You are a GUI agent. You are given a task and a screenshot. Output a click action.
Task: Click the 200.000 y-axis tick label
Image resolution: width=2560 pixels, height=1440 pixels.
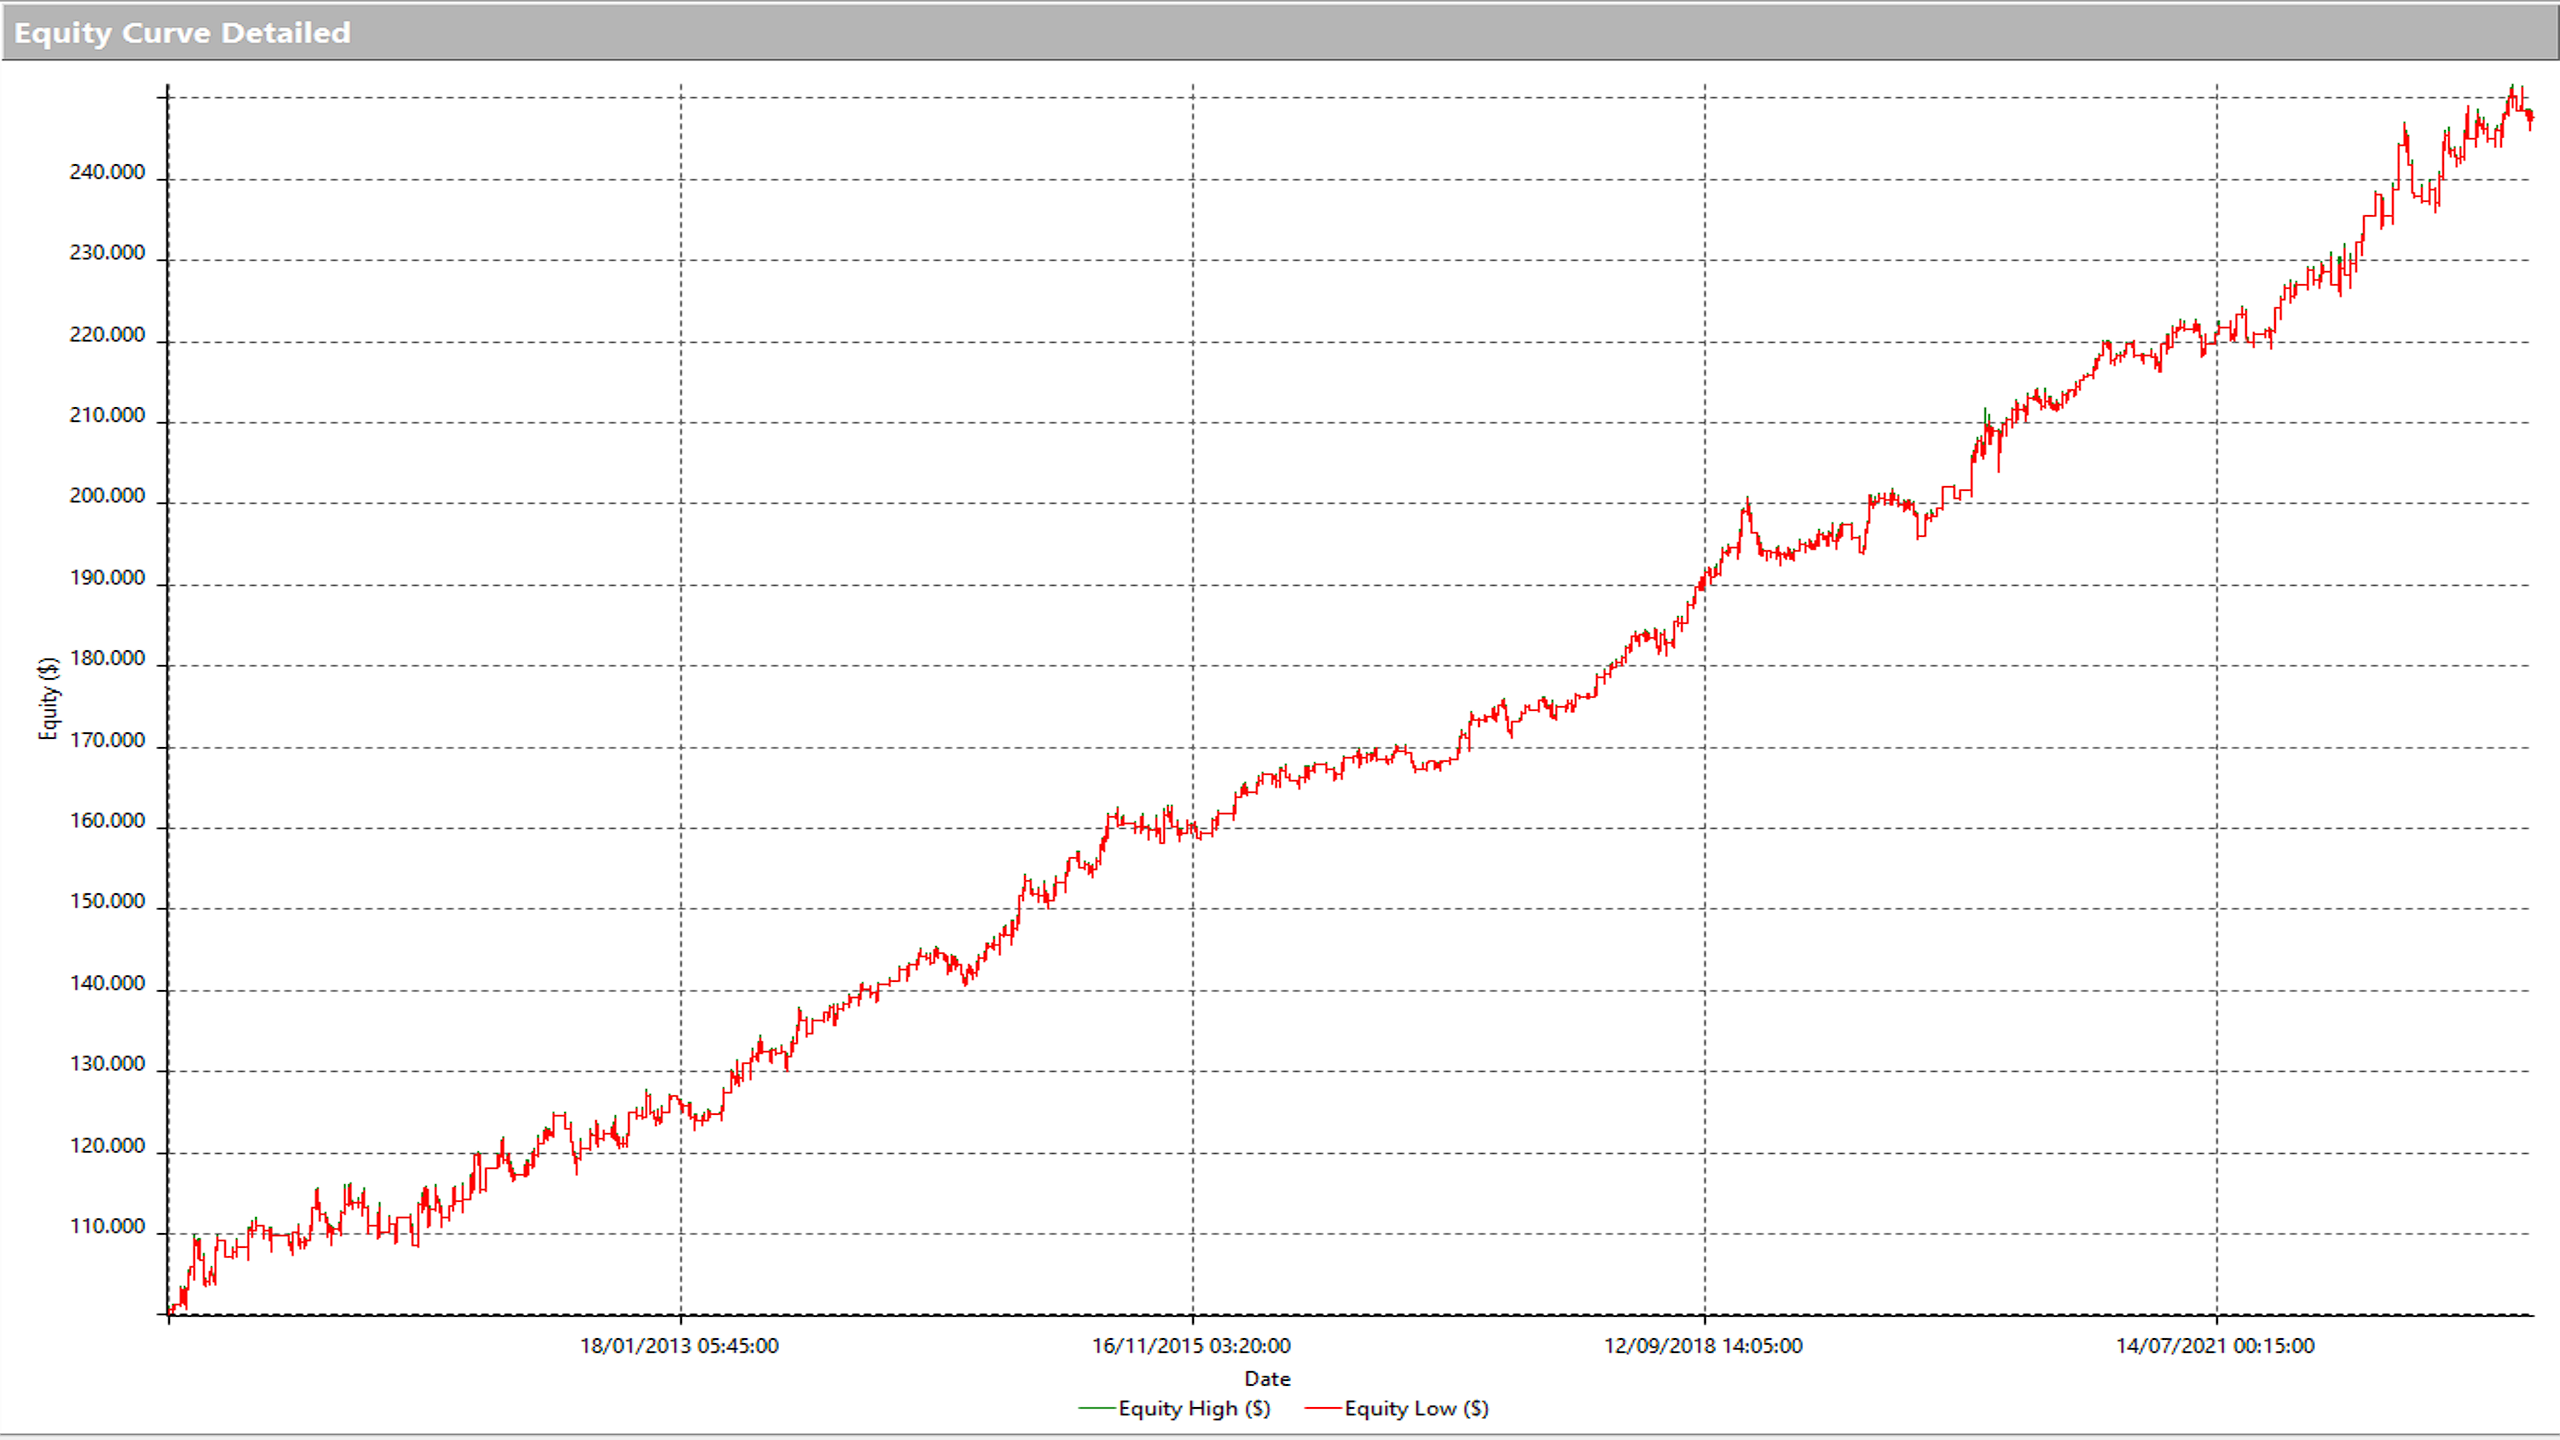click(107, 496)
